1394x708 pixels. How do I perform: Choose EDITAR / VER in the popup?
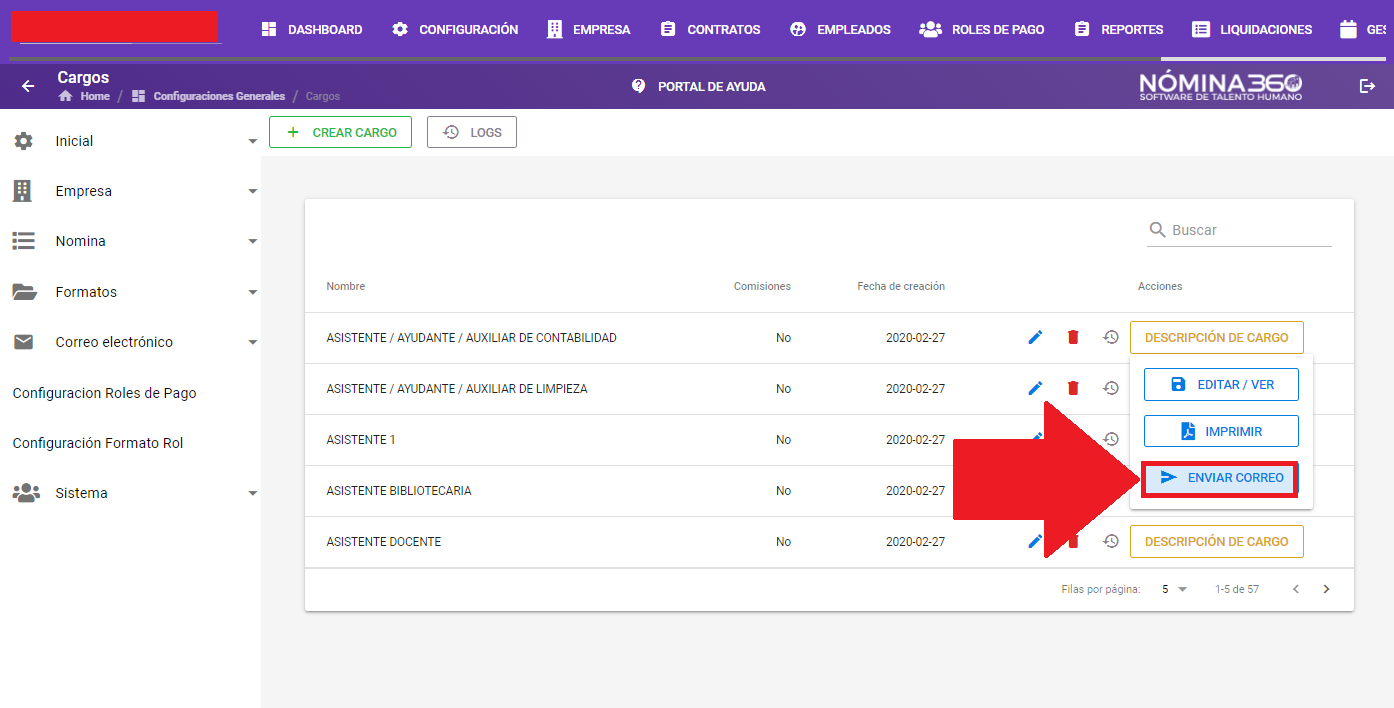tap(1221, 385)
